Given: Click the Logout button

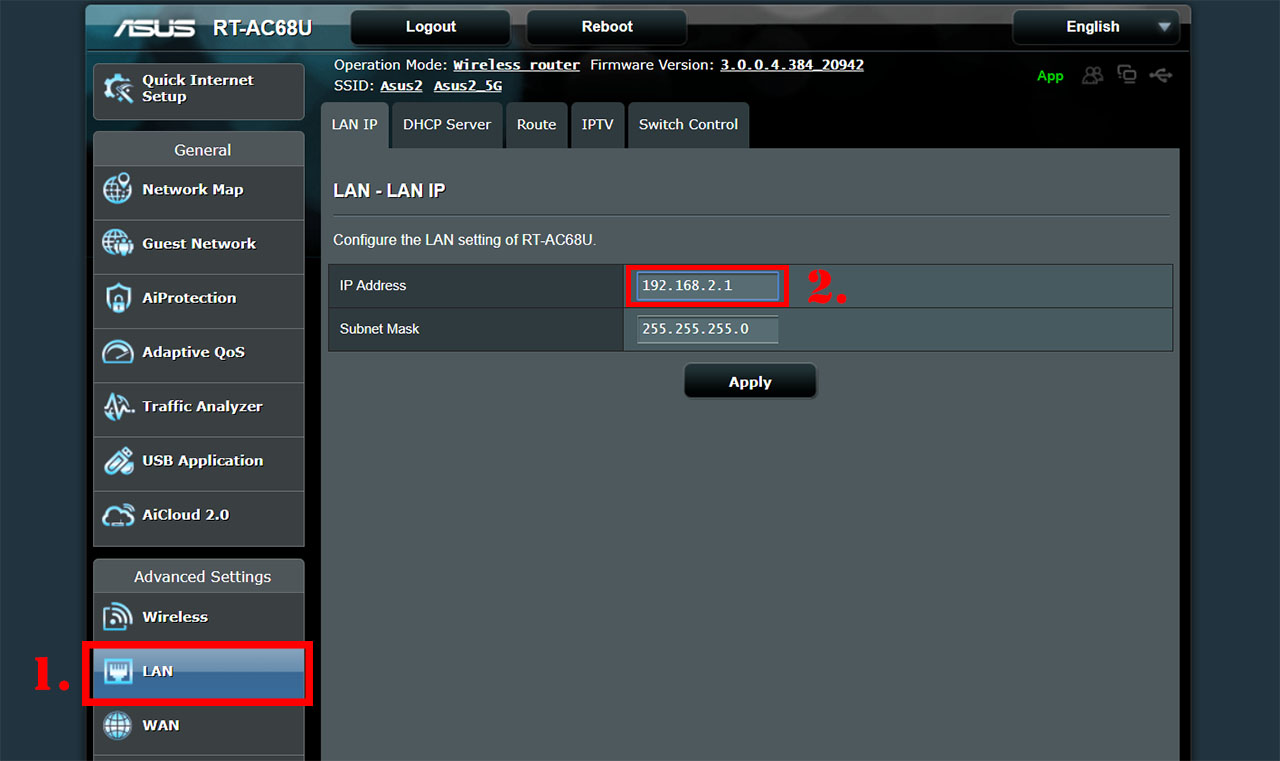Looking at the screenshot, I should click(x=431, y=27).
